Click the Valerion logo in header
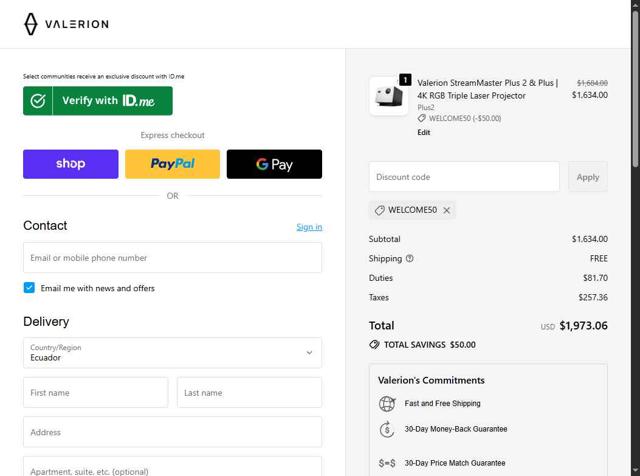 (66, 24)
